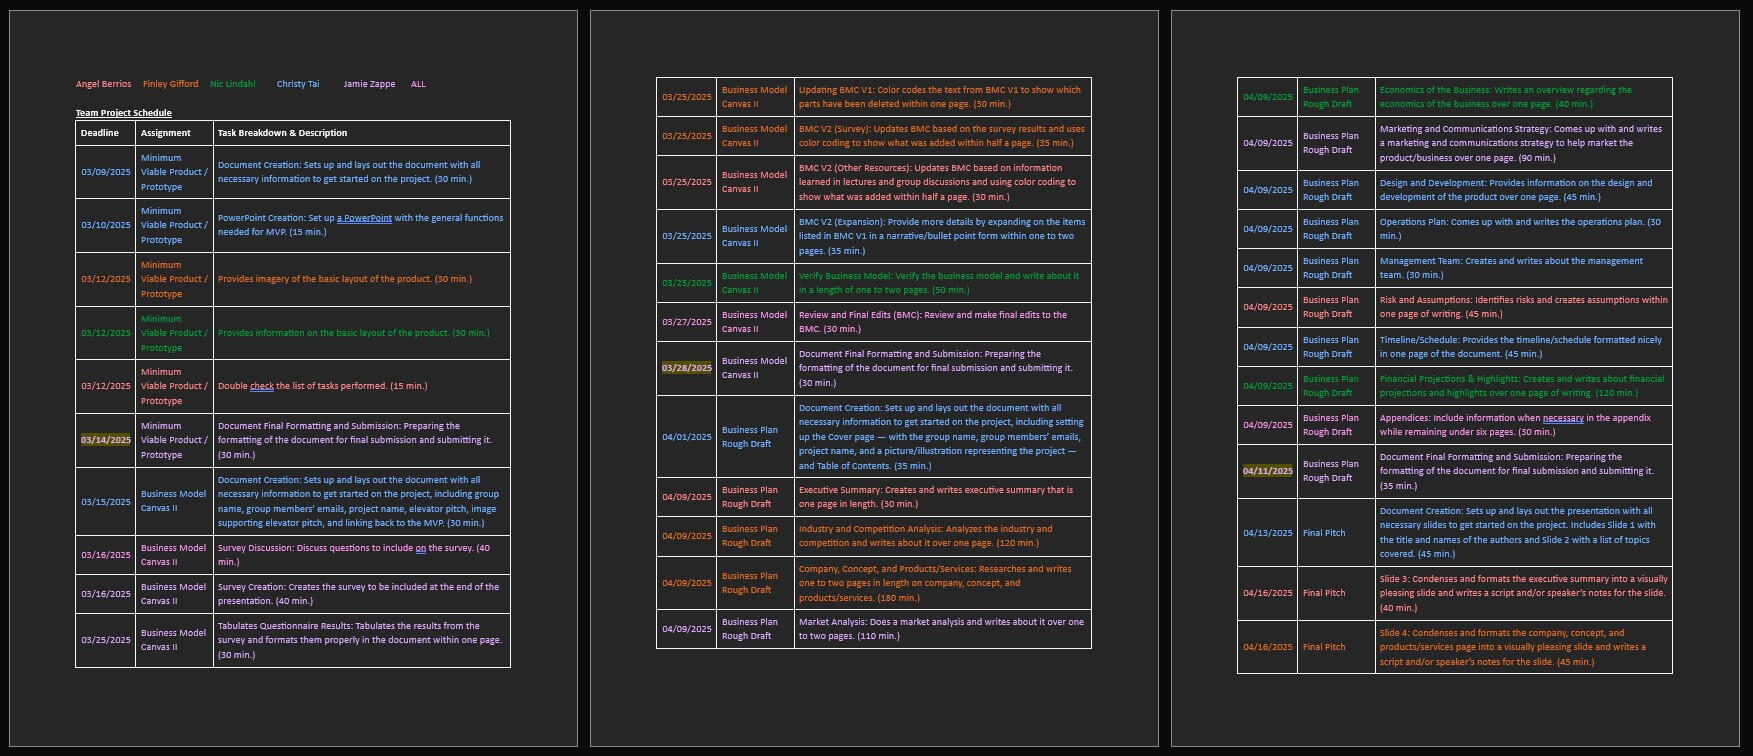Click the underlined word "necessary" in Appendices
1753x756 pixels.
(1562, 418)
